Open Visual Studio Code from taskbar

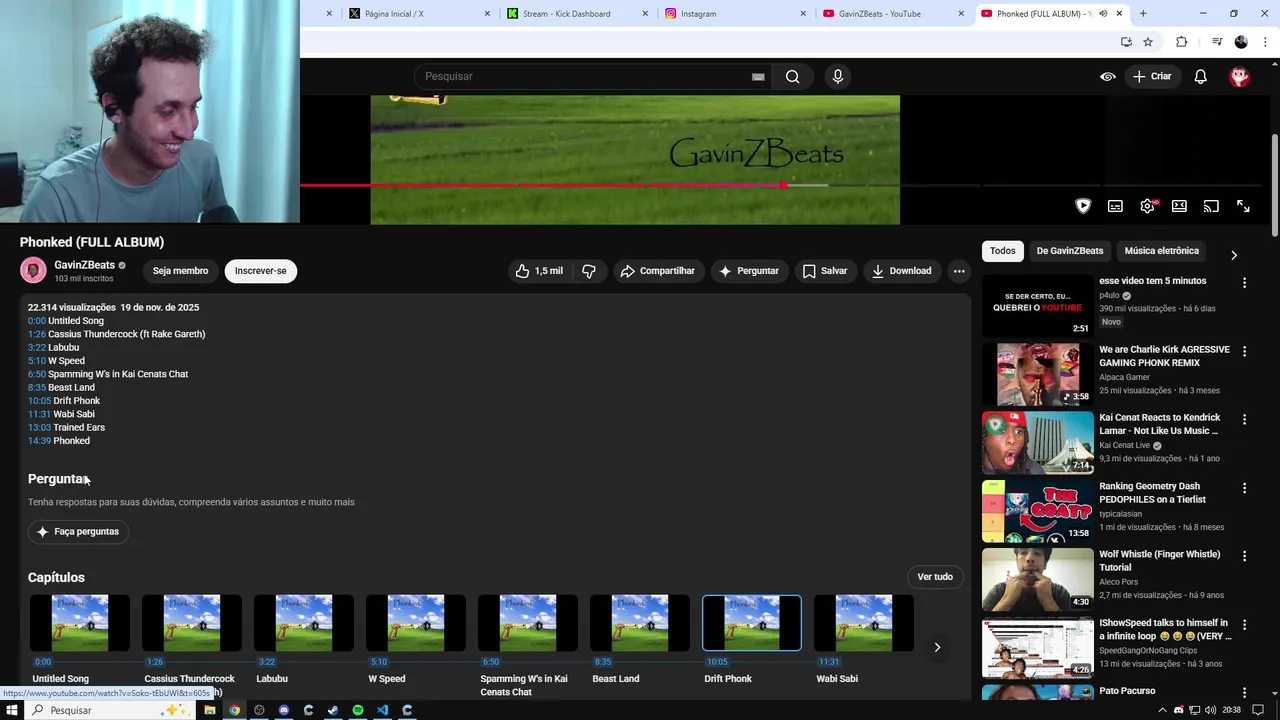click(382, 710)
